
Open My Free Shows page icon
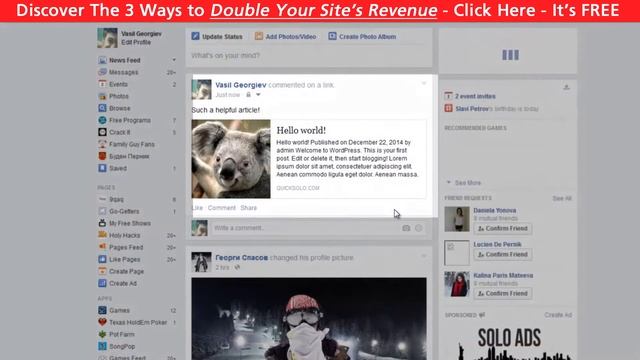pos(102,223)
